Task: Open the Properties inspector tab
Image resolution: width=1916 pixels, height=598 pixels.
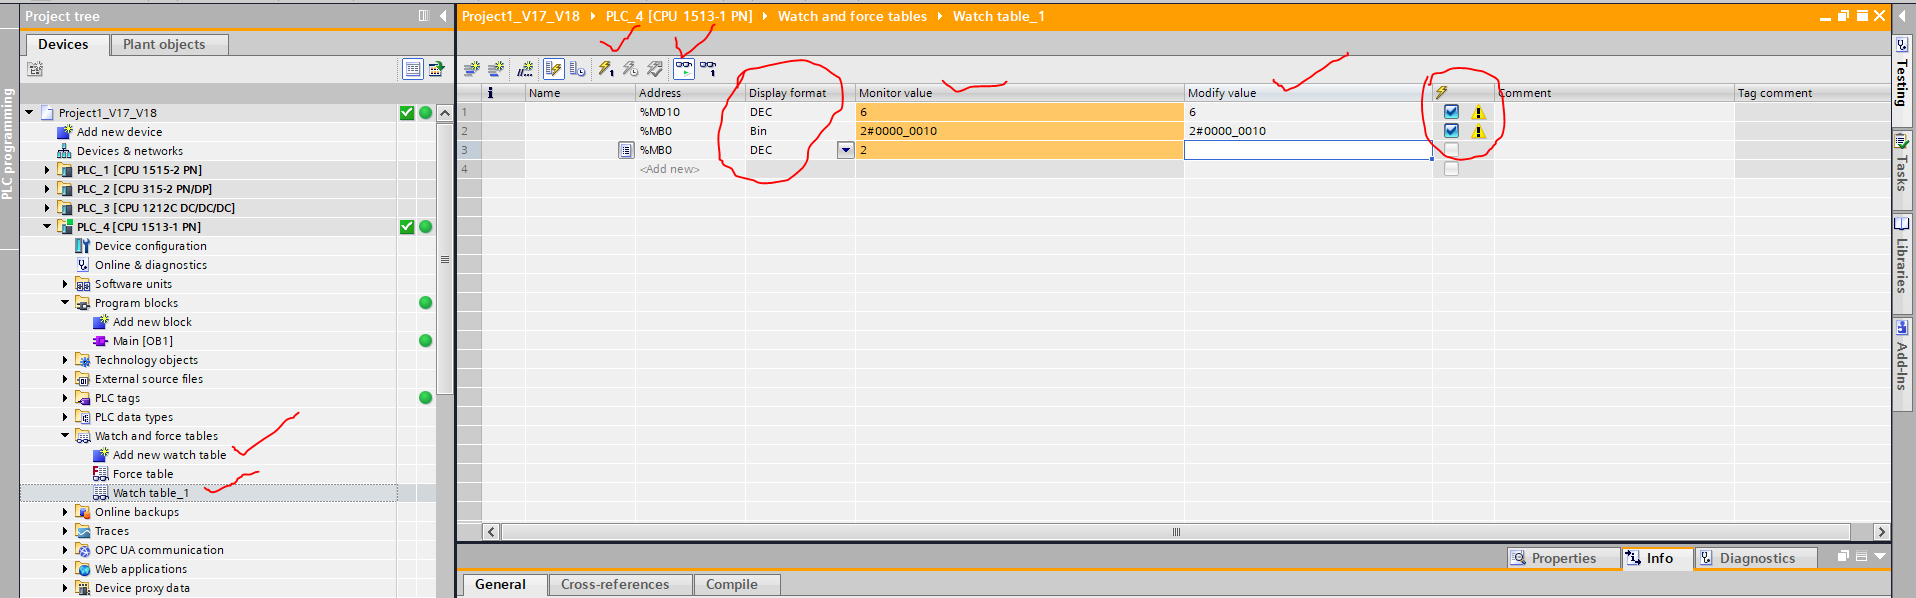Action: [1563, 558]
